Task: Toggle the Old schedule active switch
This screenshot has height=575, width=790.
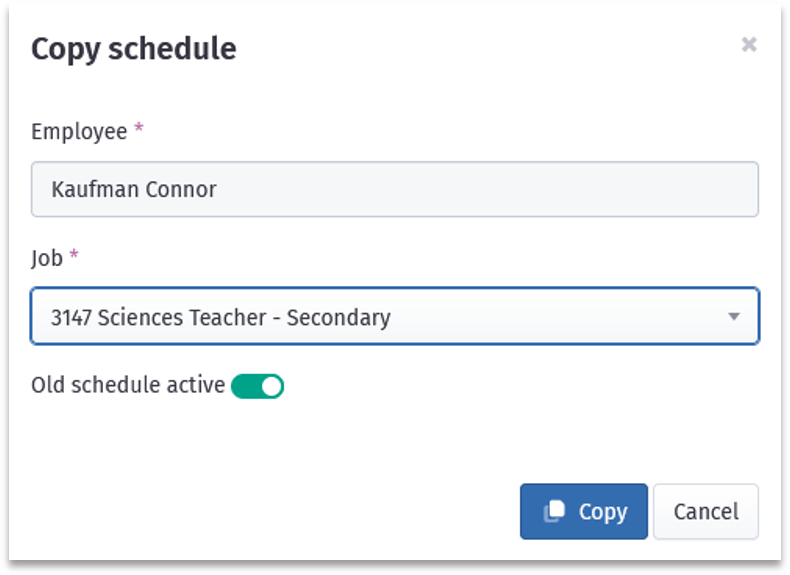Action: tap(257, 386)
